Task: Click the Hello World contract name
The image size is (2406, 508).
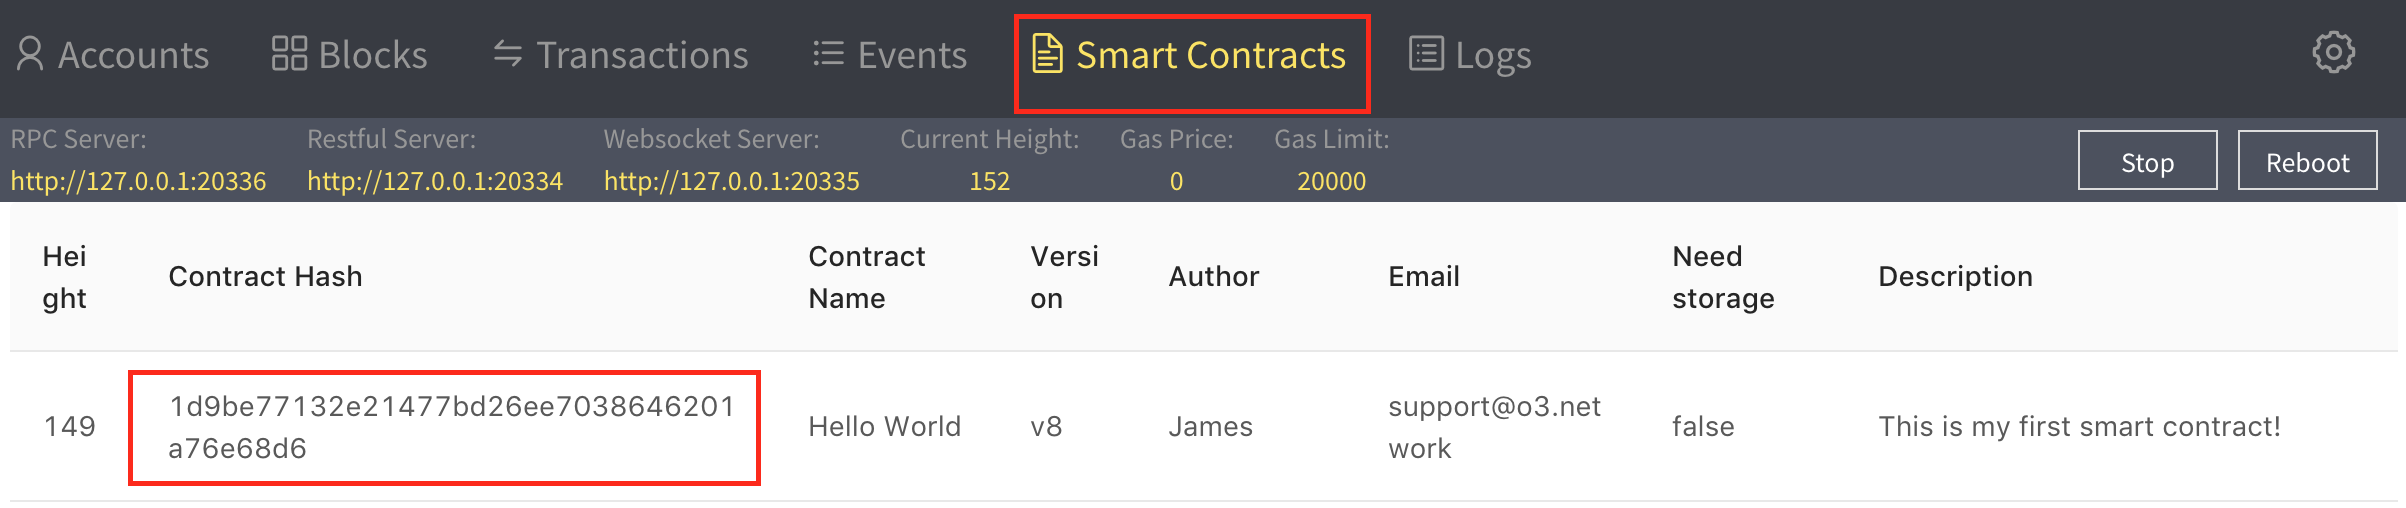Action: point(884,427)
